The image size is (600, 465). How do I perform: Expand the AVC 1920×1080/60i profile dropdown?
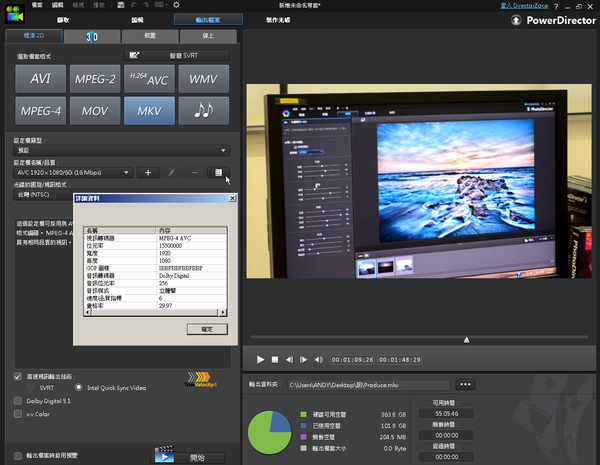(x=127, y=173)
